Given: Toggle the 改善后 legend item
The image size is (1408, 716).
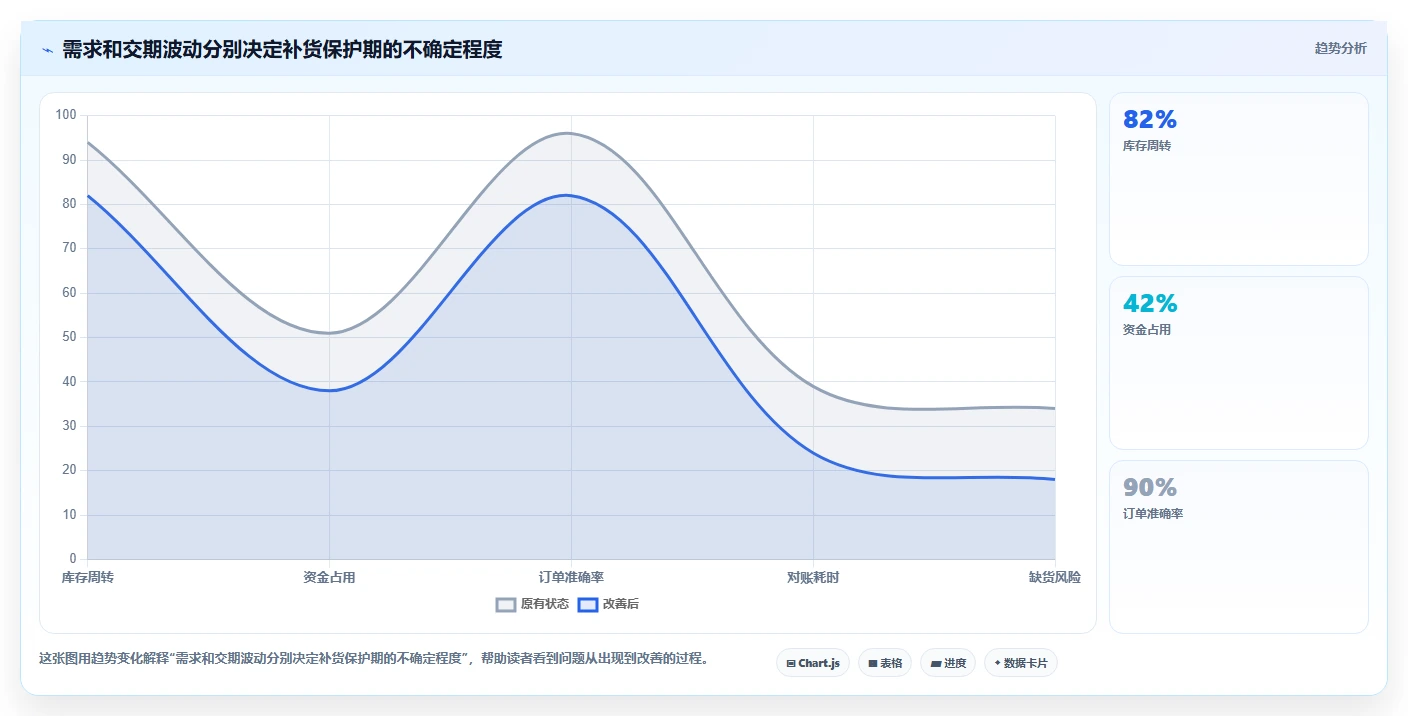Looking at the screenshot, I should [x=609, y=604].
